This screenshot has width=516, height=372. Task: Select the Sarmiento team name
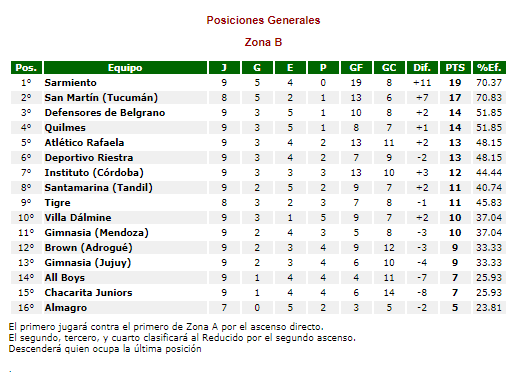(x=71, y=83)
